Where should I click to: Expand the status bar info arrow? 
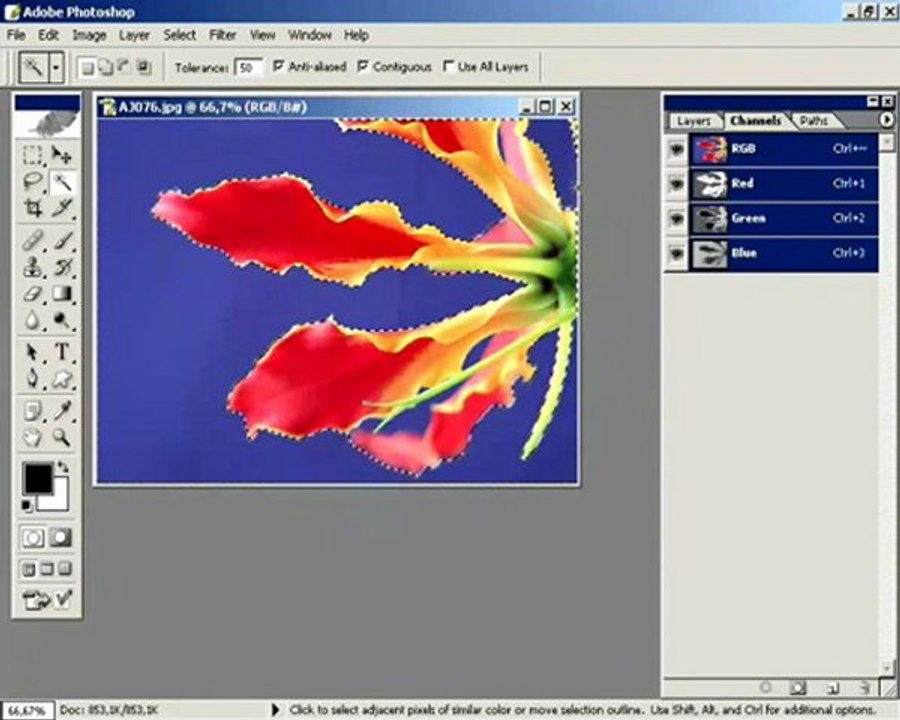click(274, 710)
